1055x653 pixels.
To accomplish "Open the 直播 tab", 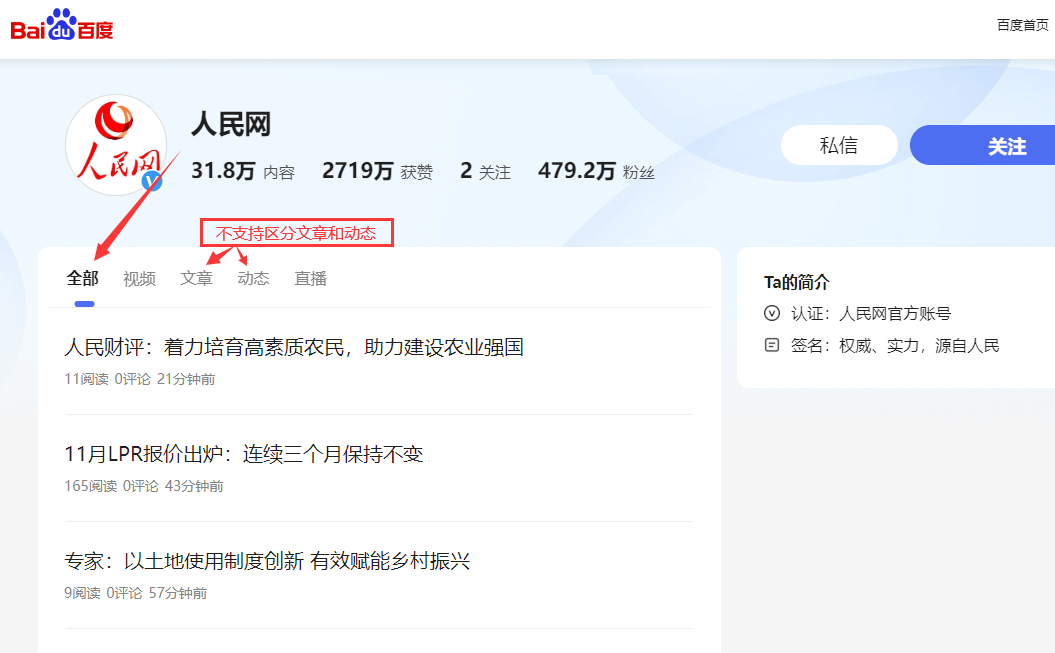I will 310,278.
